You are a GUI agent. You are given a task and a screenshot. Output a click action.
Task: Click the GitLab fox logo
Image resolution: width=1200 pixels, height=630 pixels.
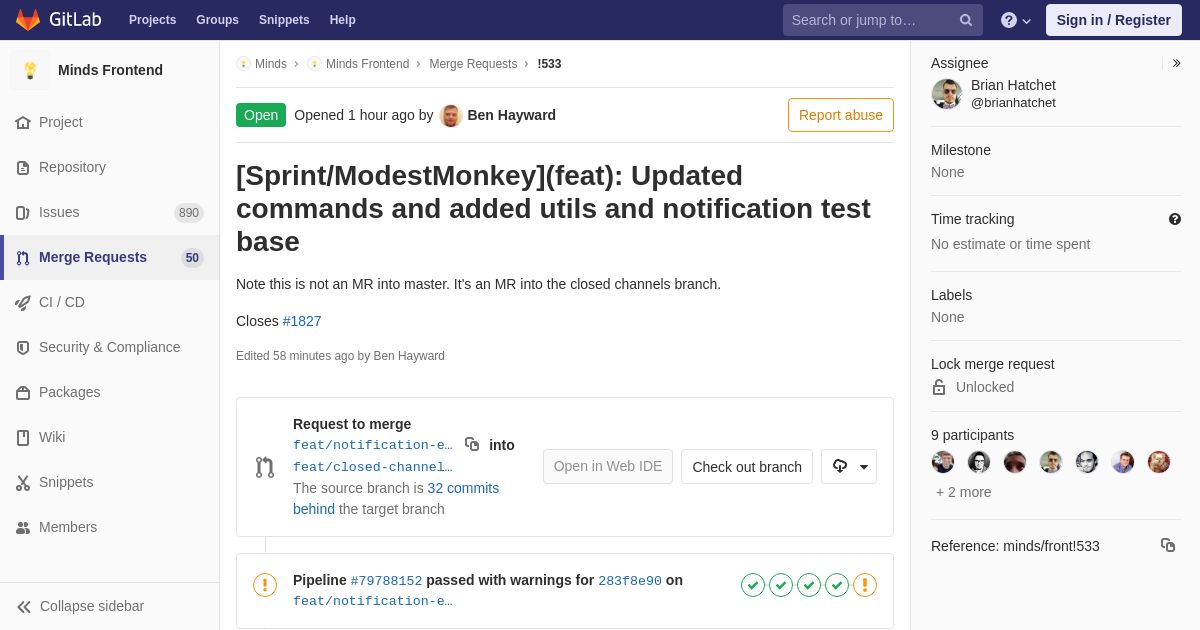coord(28,20)
